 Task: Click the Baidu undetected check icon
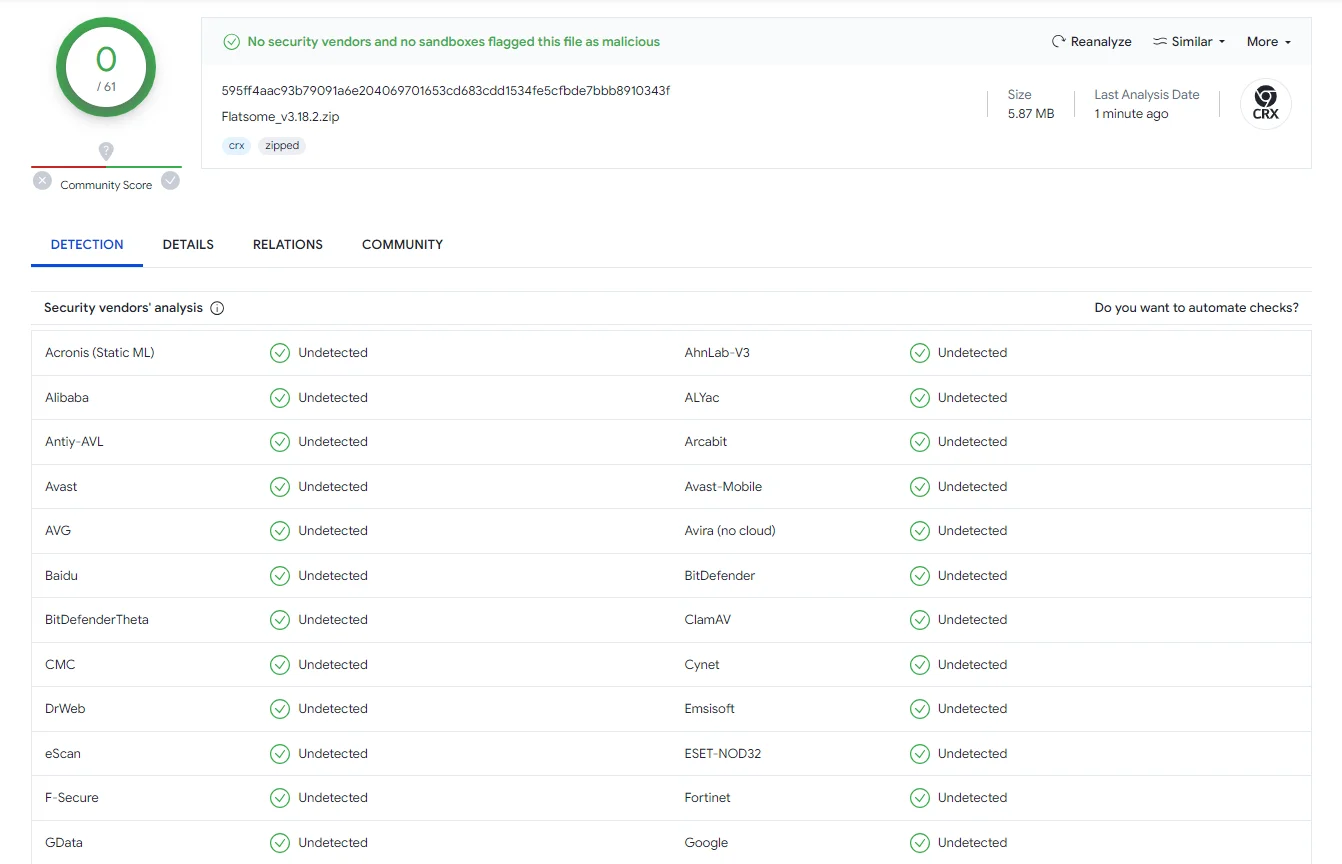[x=280, y=576]
